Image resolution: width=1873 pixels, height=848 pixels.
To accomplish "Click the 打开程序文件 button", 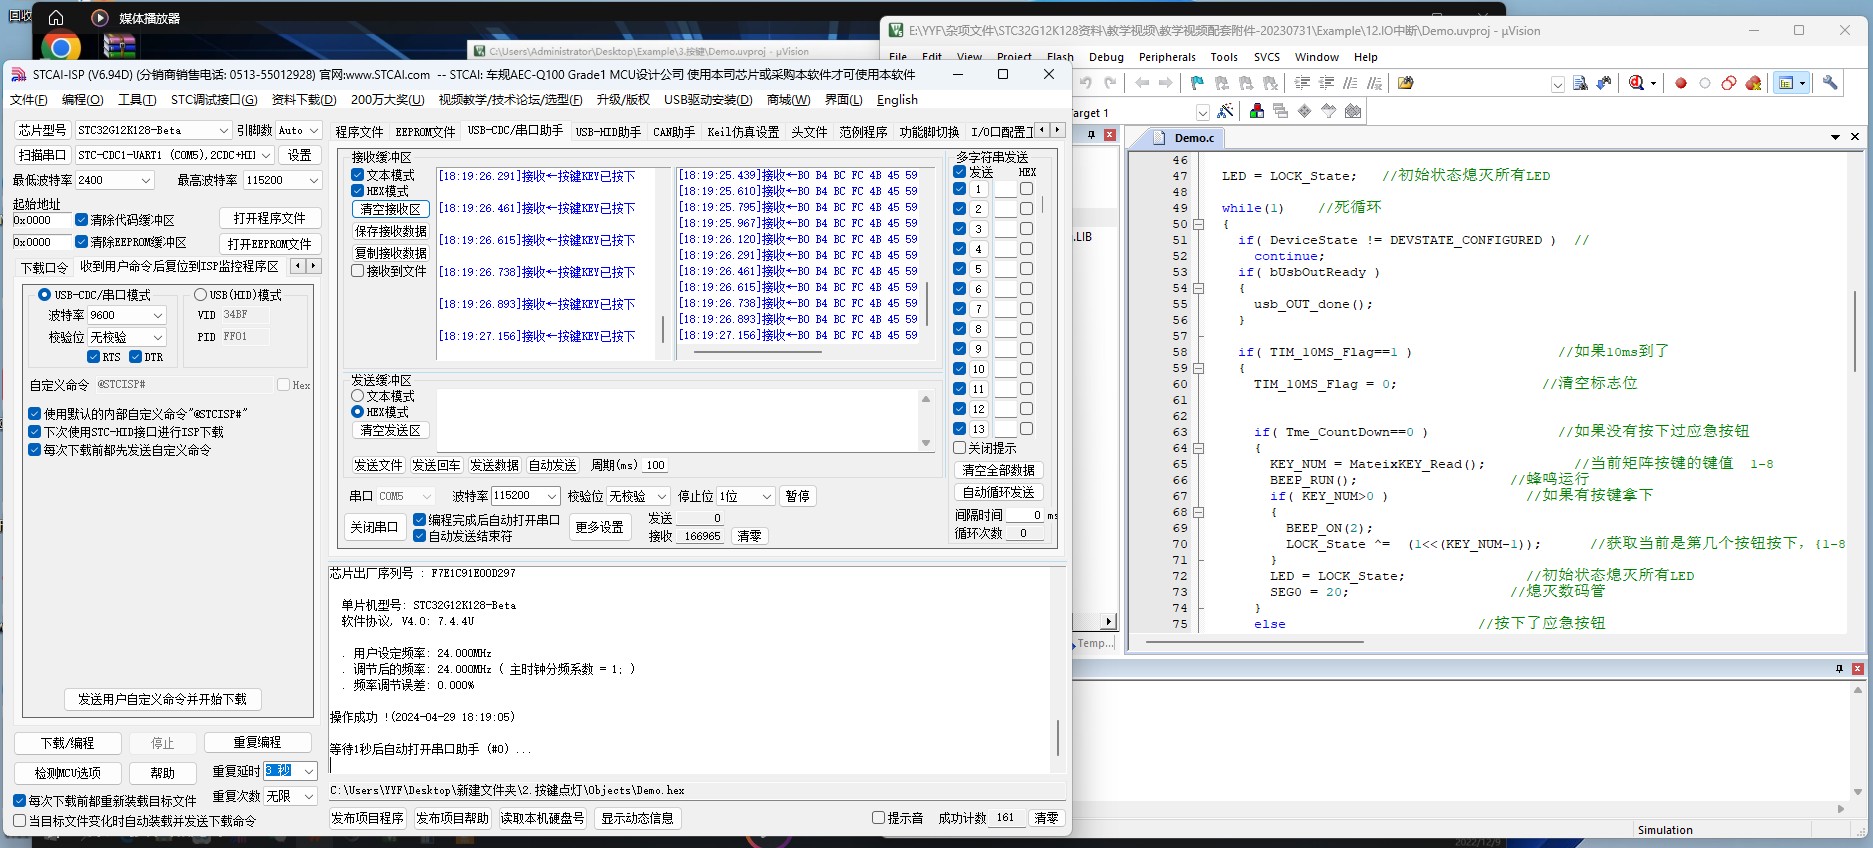I will pos(270,218).
